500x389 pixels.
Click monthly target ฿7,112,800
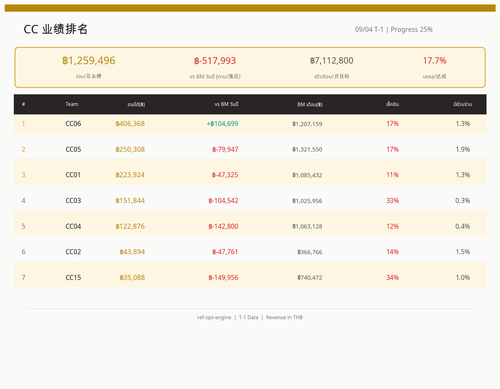point(332,61)
